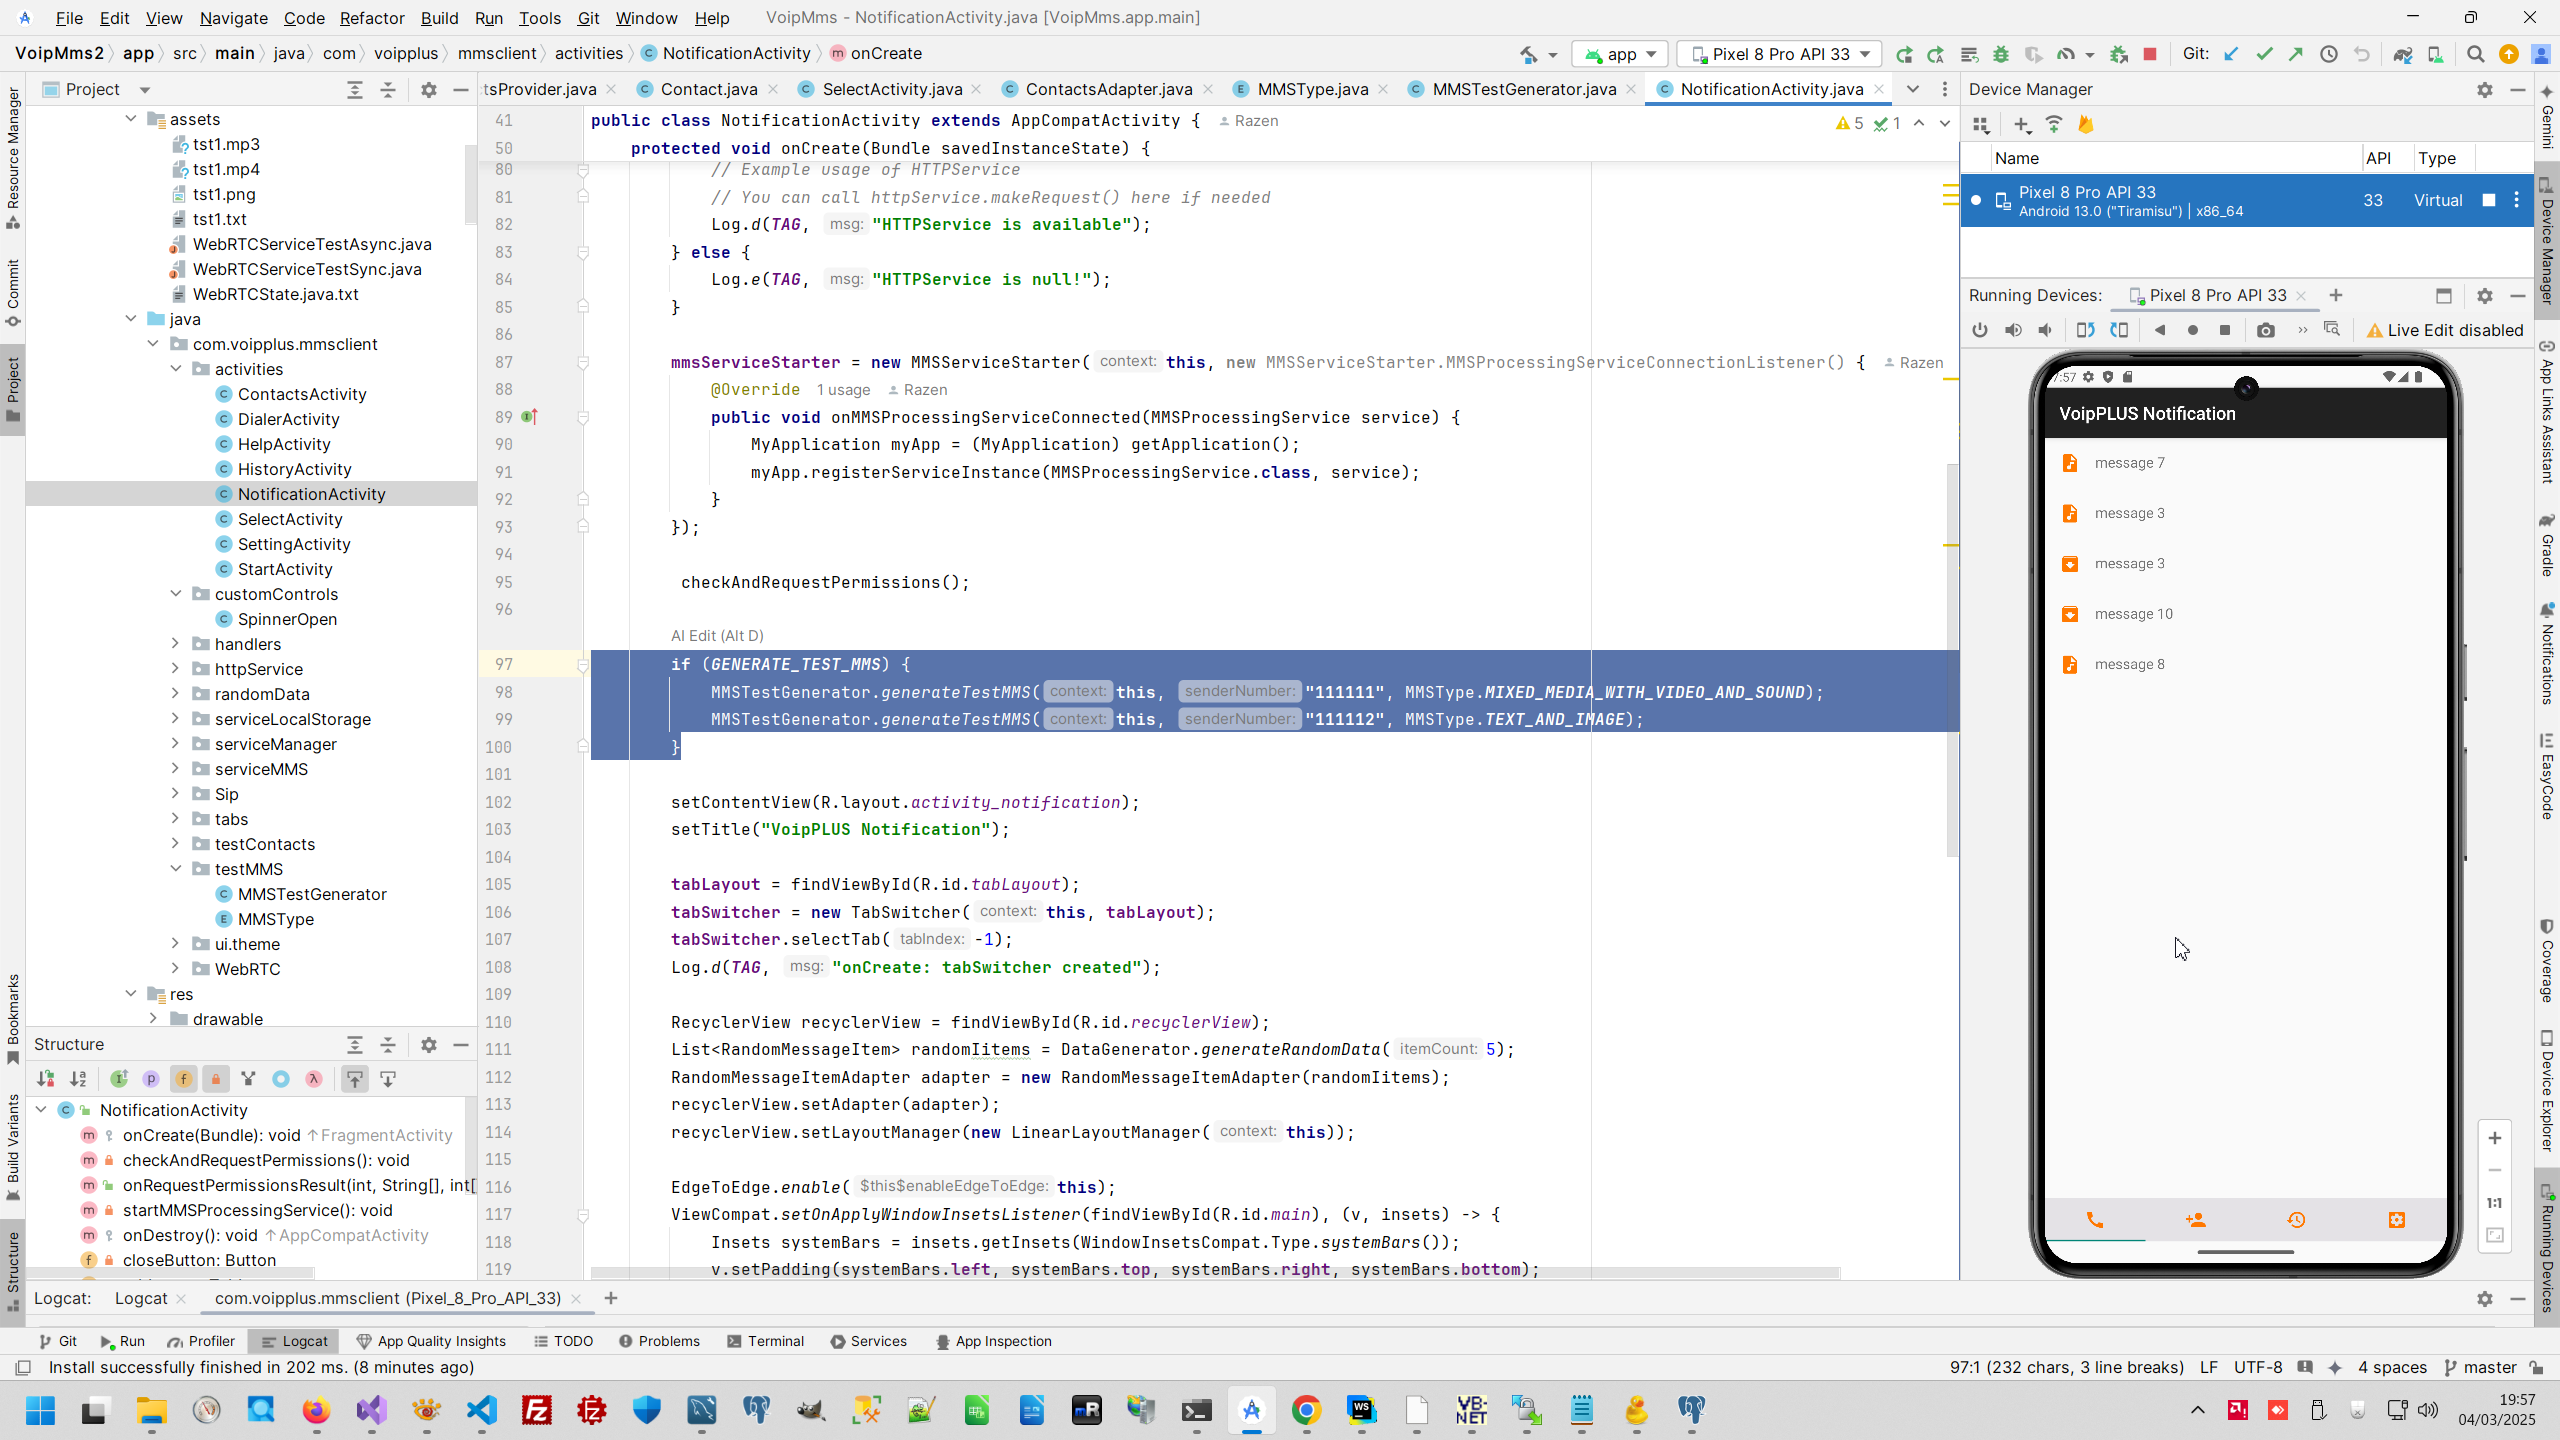
Task: Expand the handlers package folder
Action: pos(175,644)
